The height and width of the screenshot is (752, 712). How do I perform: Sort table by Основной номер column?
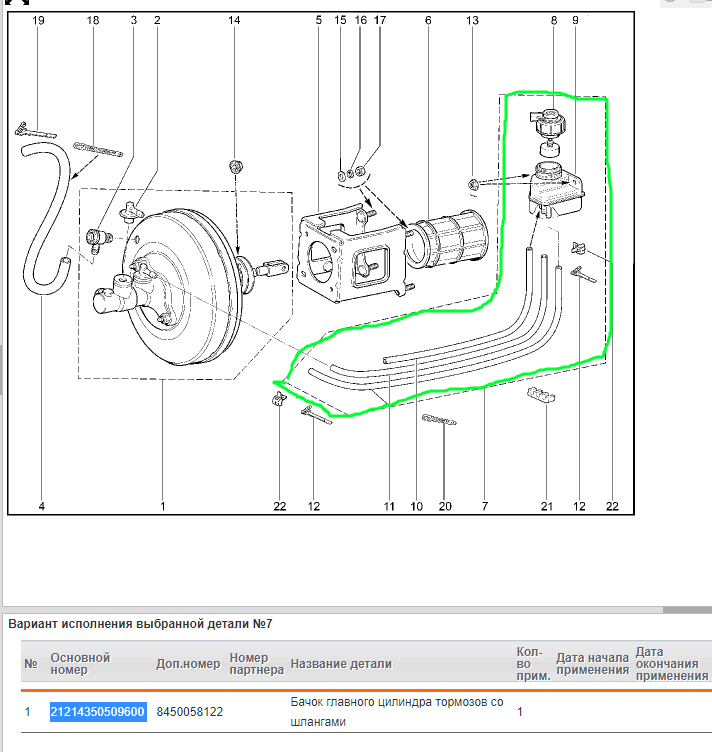(x=80, y=664)
